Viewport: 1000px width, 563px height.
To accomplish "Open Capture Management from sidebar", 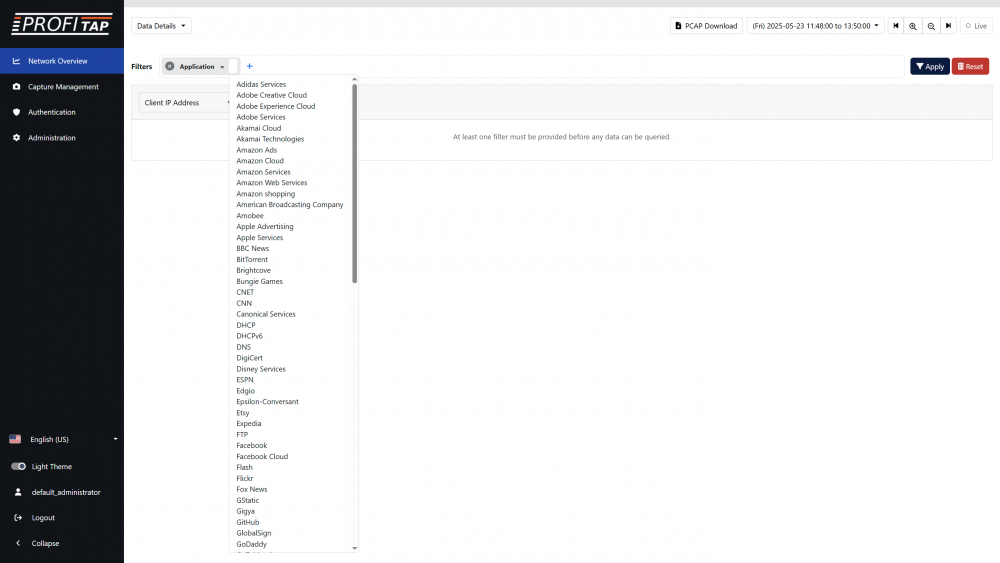I will point(62,87).
